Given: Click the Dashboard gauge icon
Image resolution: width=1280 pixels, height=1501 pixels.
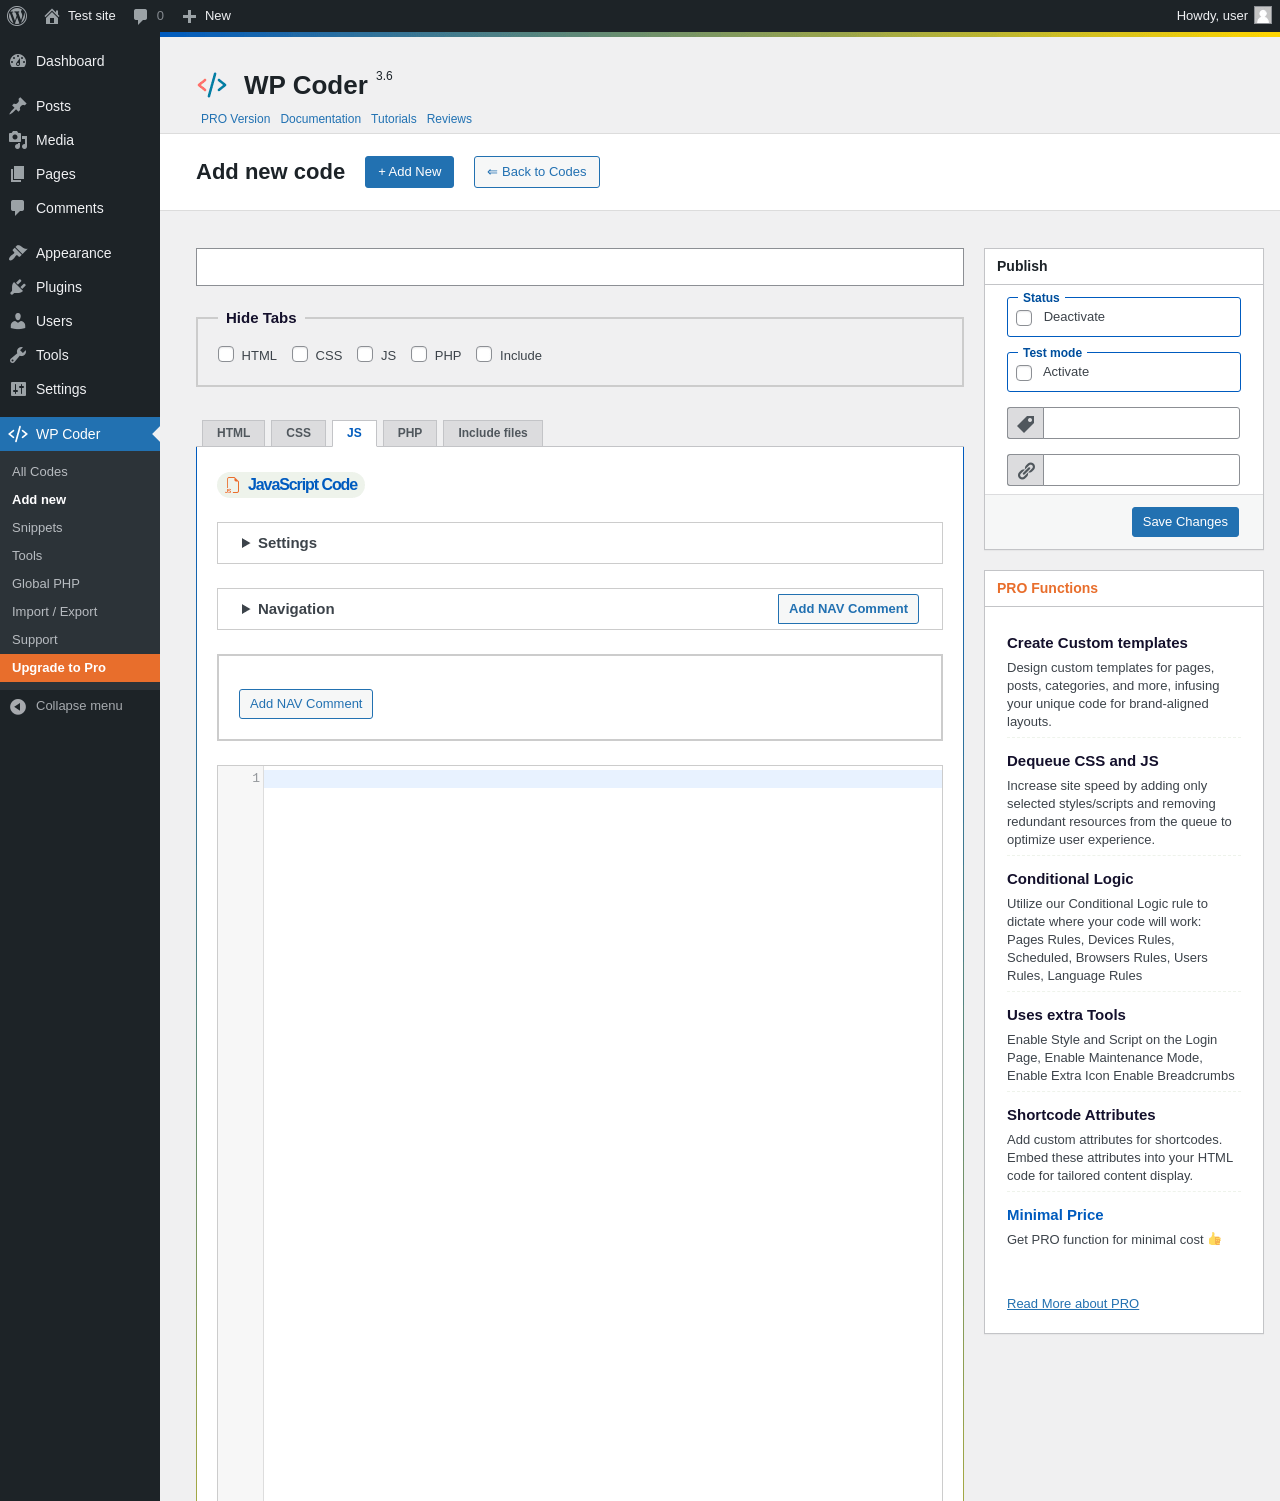Looking at the screenshot, I should coord(18,61).
